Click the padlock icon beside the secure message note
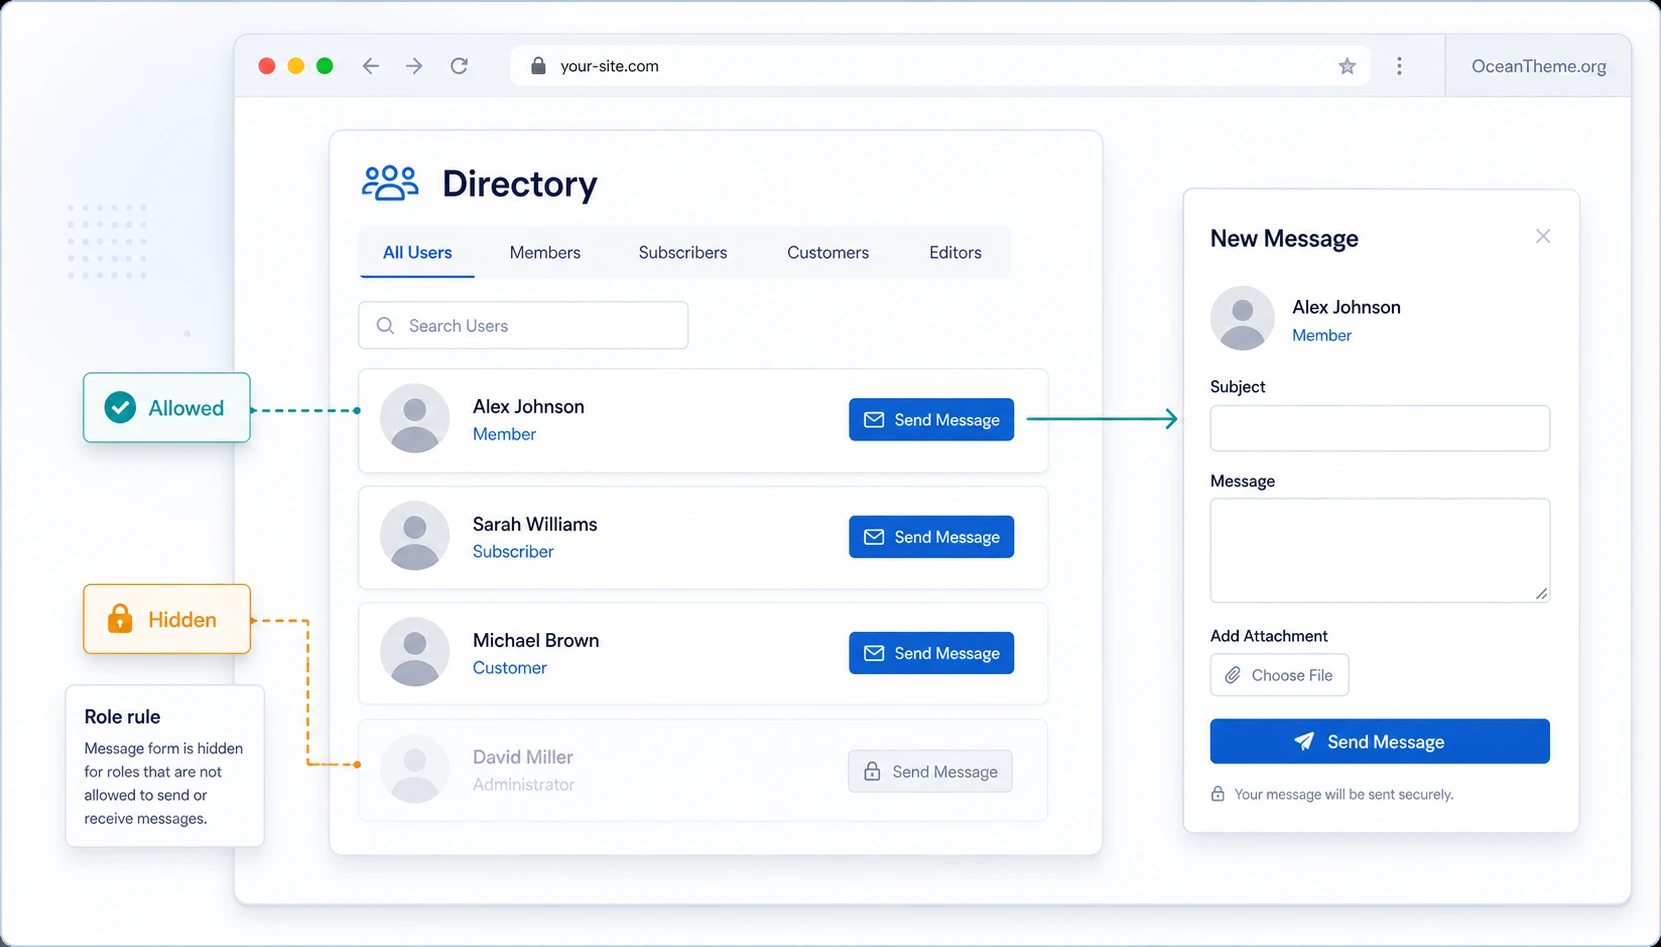The image size is (1661, 947). click(1217, 794)
